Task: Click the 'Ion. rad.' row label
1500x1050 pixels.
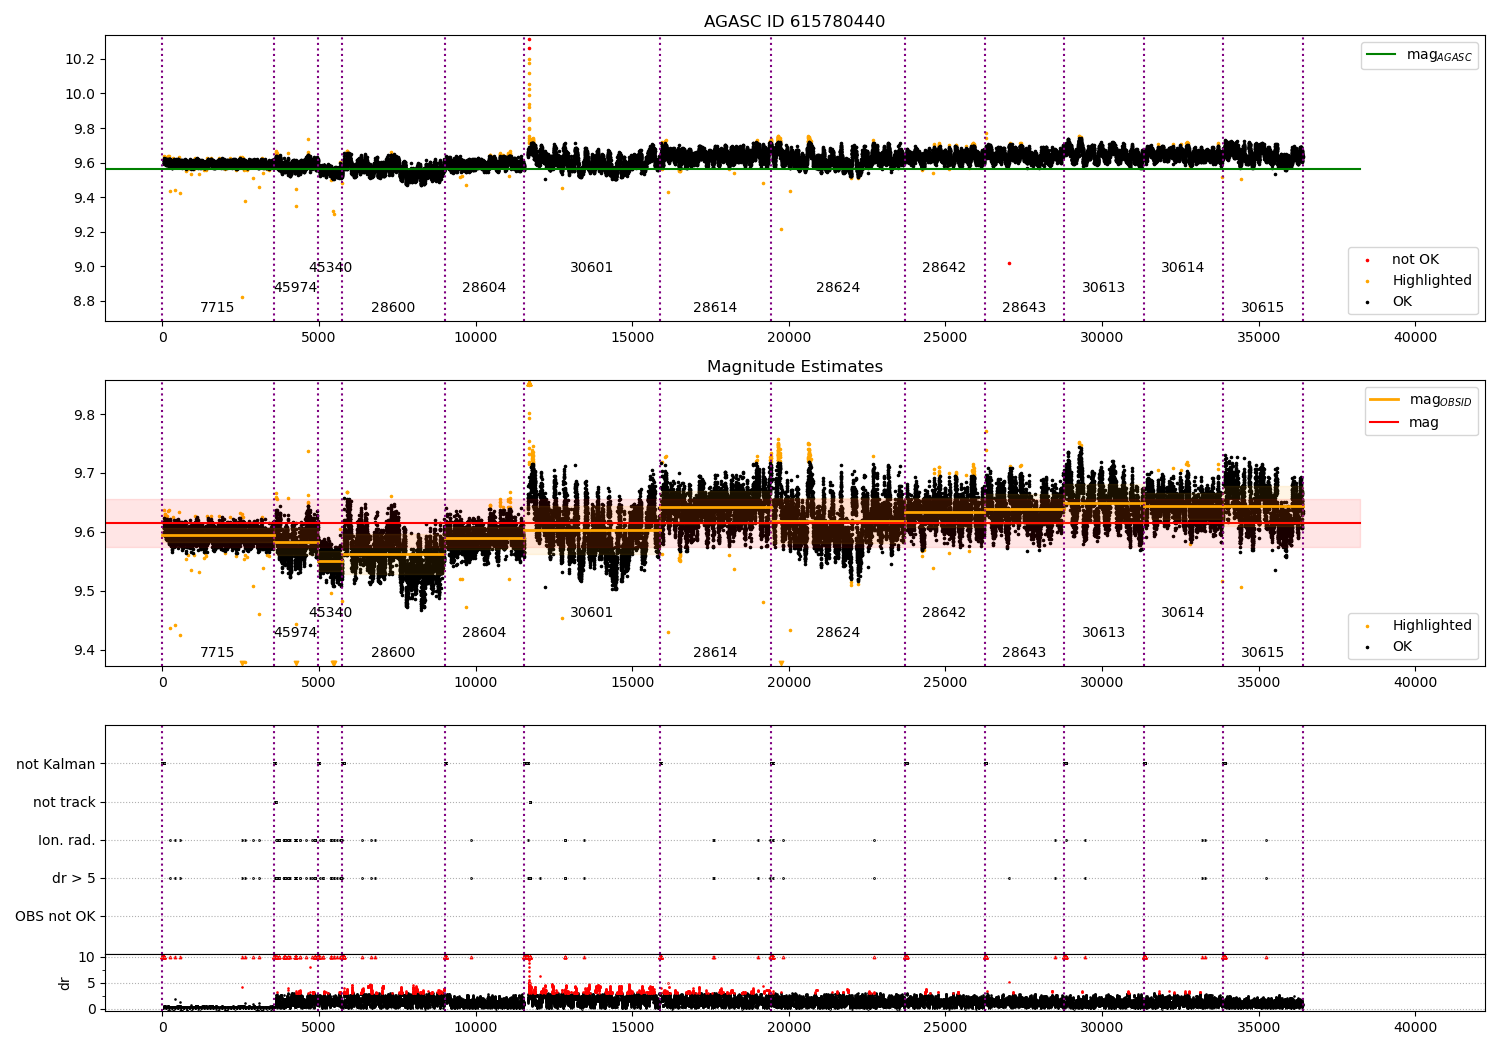Action: (67, 840)
